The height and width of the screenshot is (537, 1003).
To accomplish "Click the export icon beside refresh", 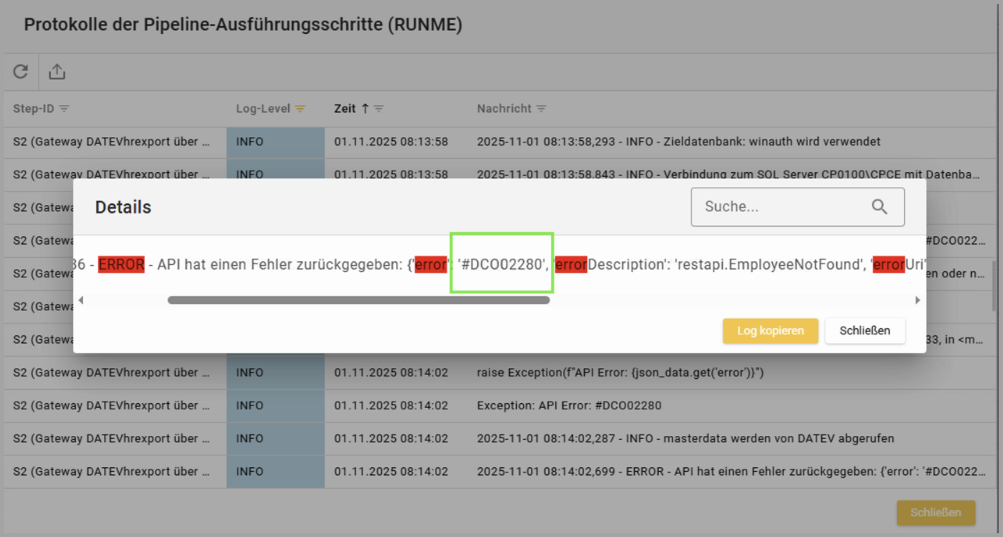I will pos(57,72).
